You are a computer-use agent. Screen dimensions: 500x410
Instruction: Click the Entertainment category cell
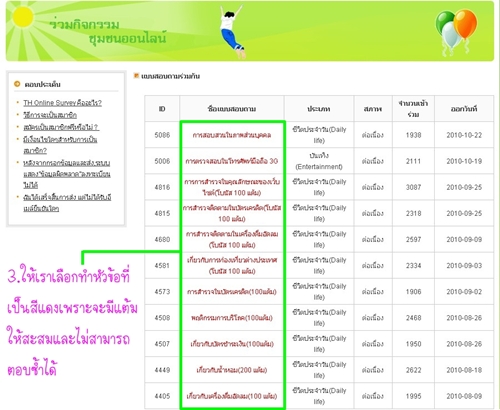[319, 161]
